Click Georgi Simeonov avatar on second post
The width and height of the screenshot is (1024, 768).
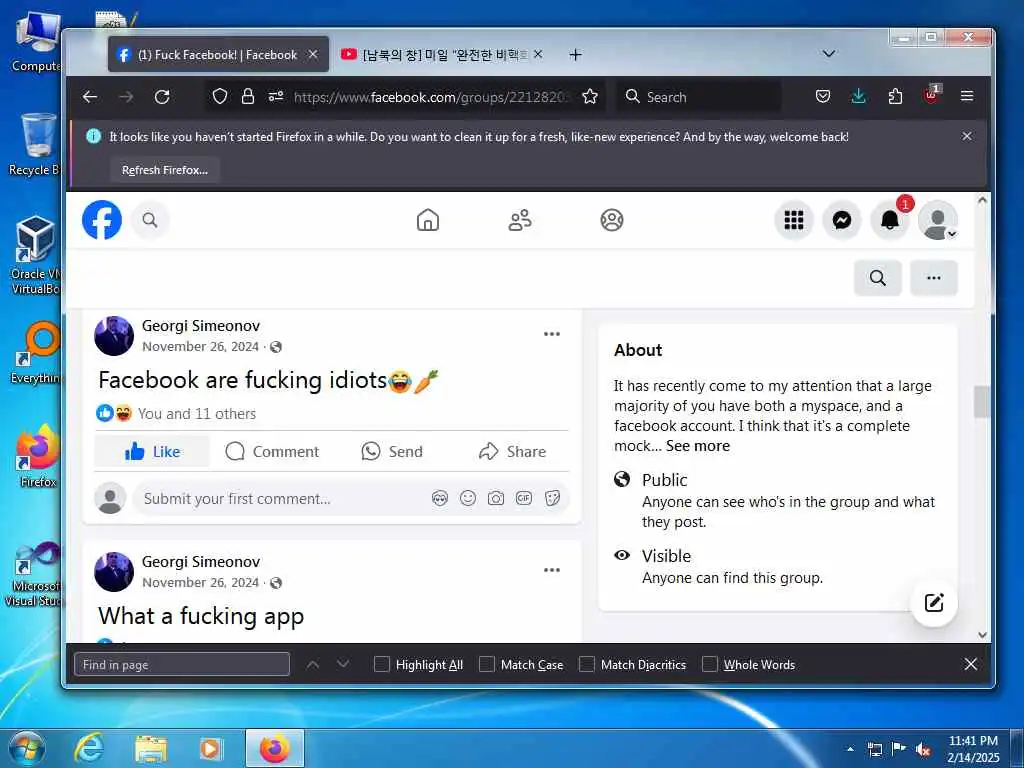114,571
